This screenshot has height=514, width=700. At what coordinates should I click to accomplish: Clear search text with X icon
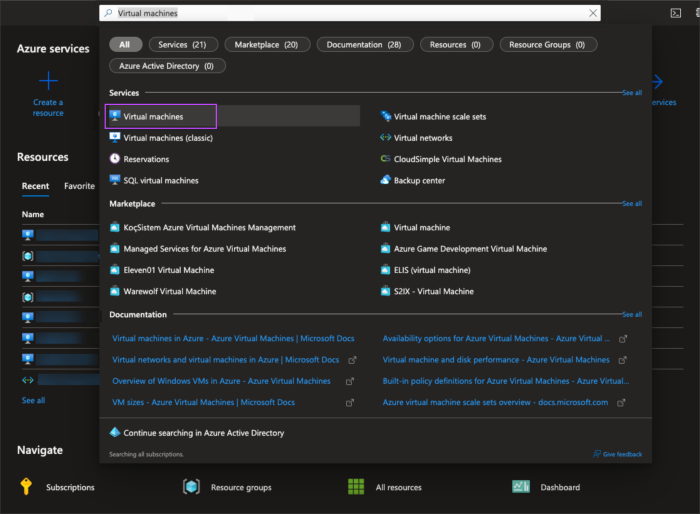click(x=593, y=13)
